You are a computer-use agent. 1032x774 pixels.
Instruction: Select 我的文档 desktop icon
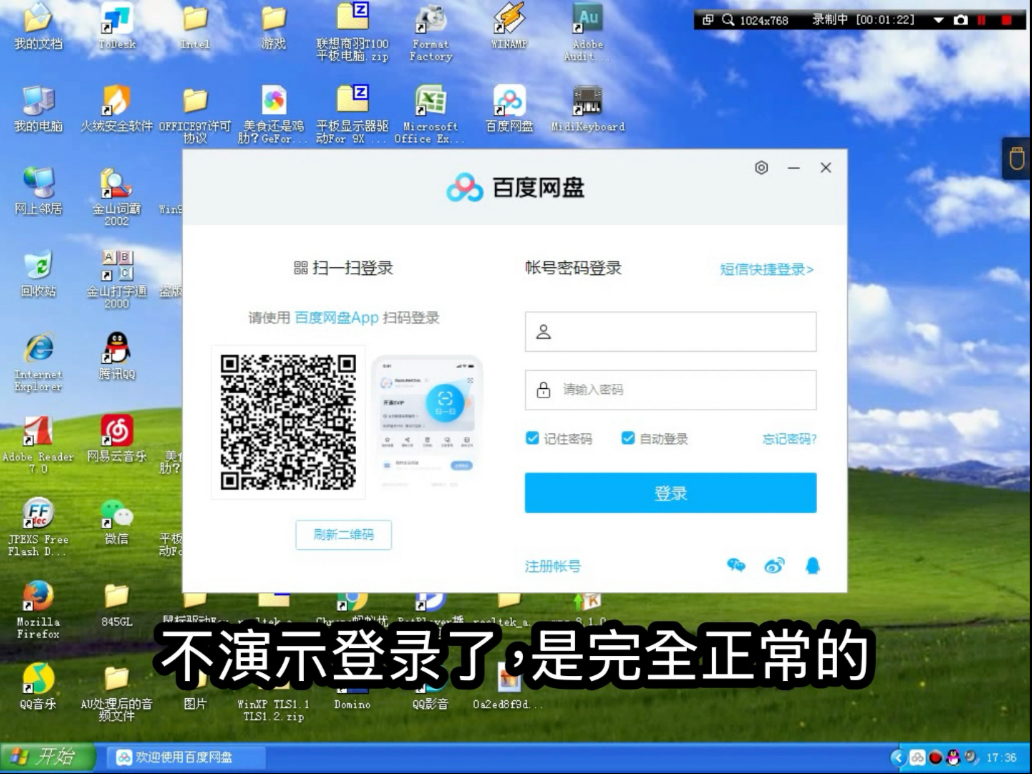38,28
